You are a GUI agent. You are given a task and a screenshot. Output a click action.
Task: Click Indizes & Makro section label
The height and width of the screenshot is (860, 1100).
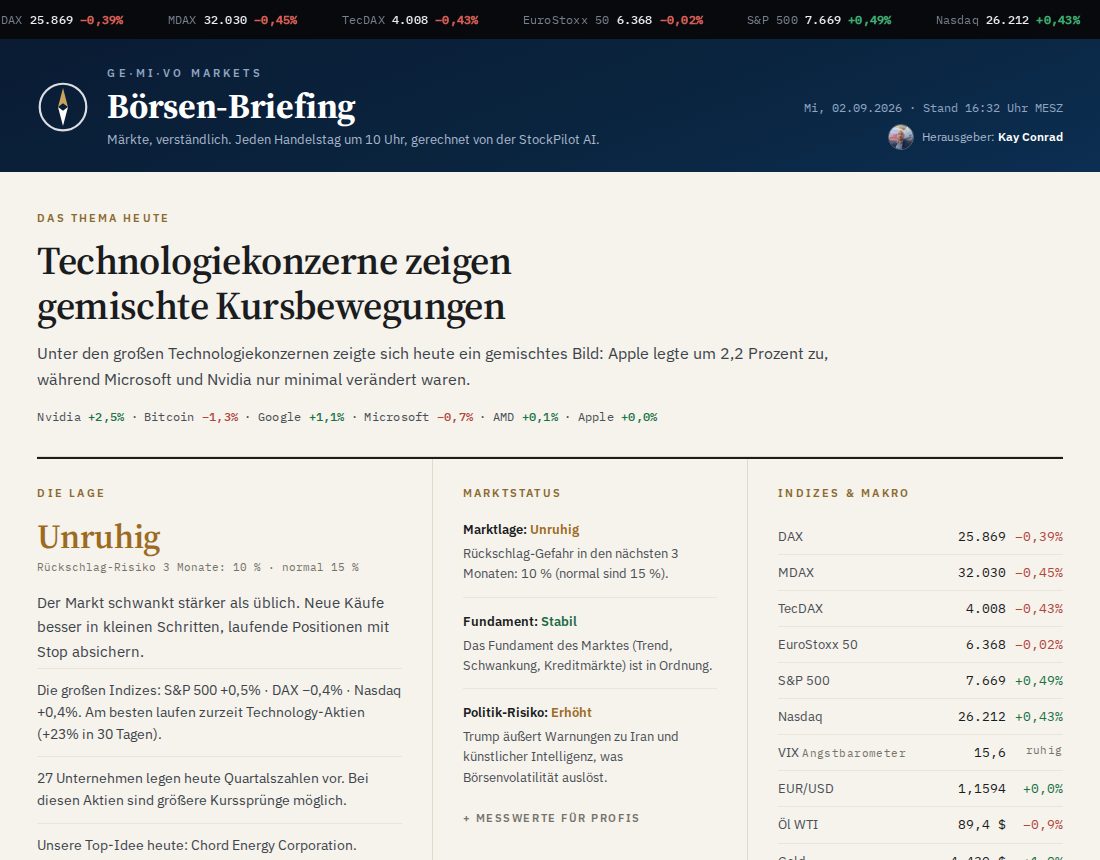[x=843, y=493]
